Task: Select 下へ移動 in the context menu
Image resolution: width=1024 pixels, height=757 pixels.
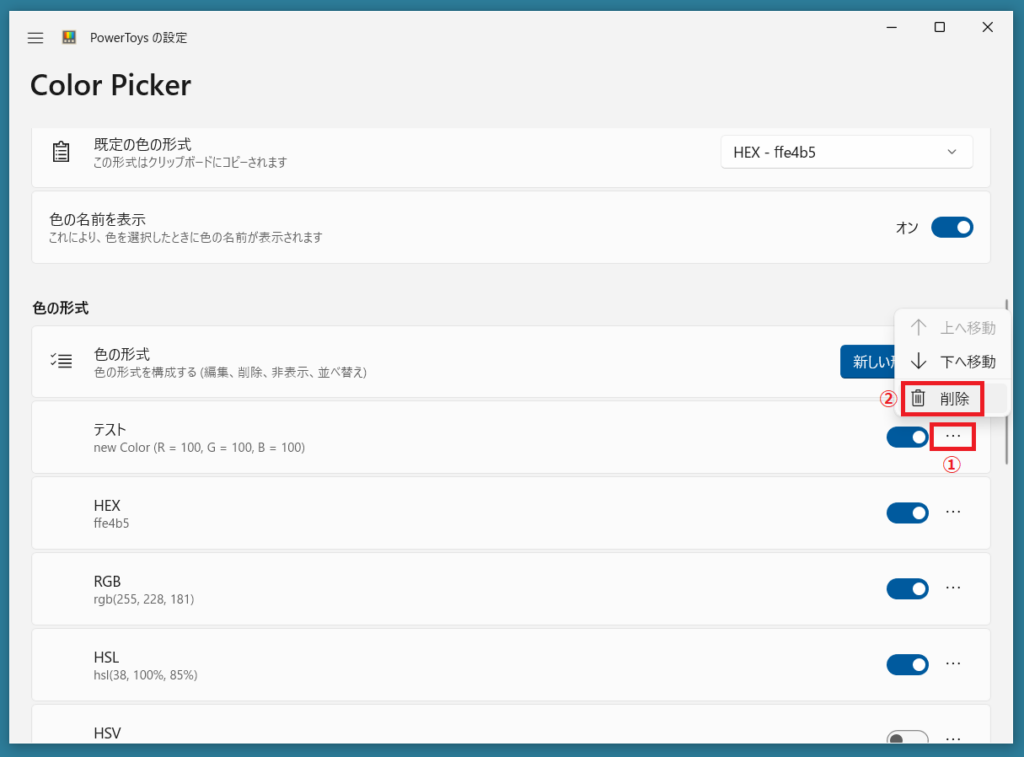Action: pyautogui.click(x=952, y=361)
